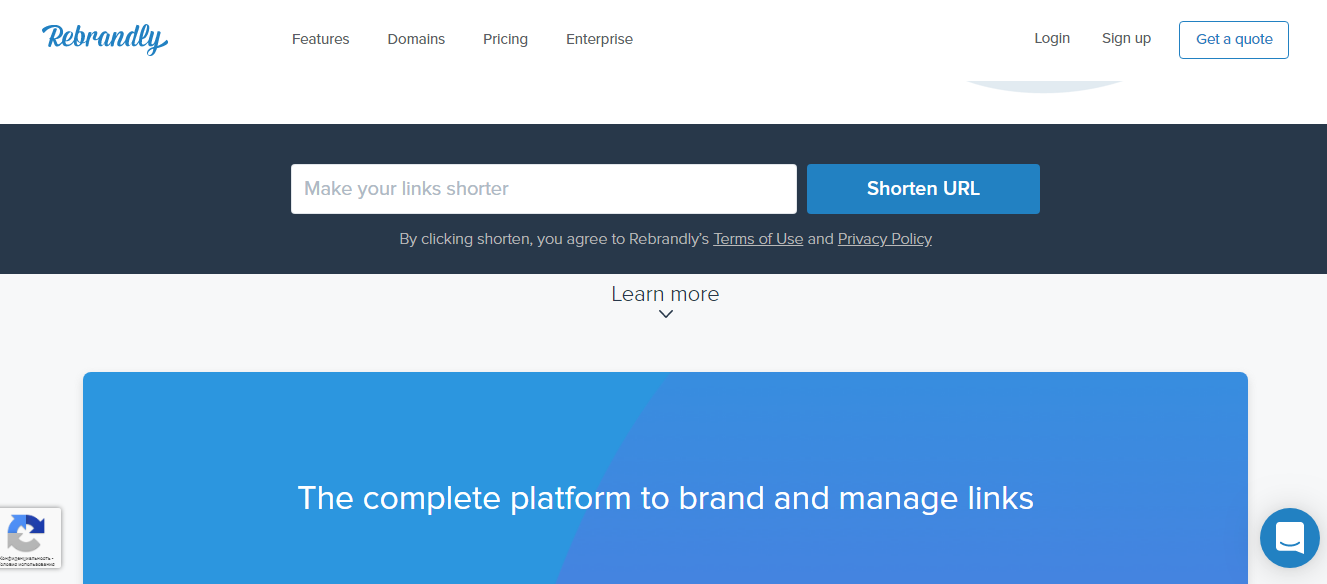The width and height of the screenshot is (1327, 584).
Task: Open the Terms of Use link
Action: pos(758,239)
